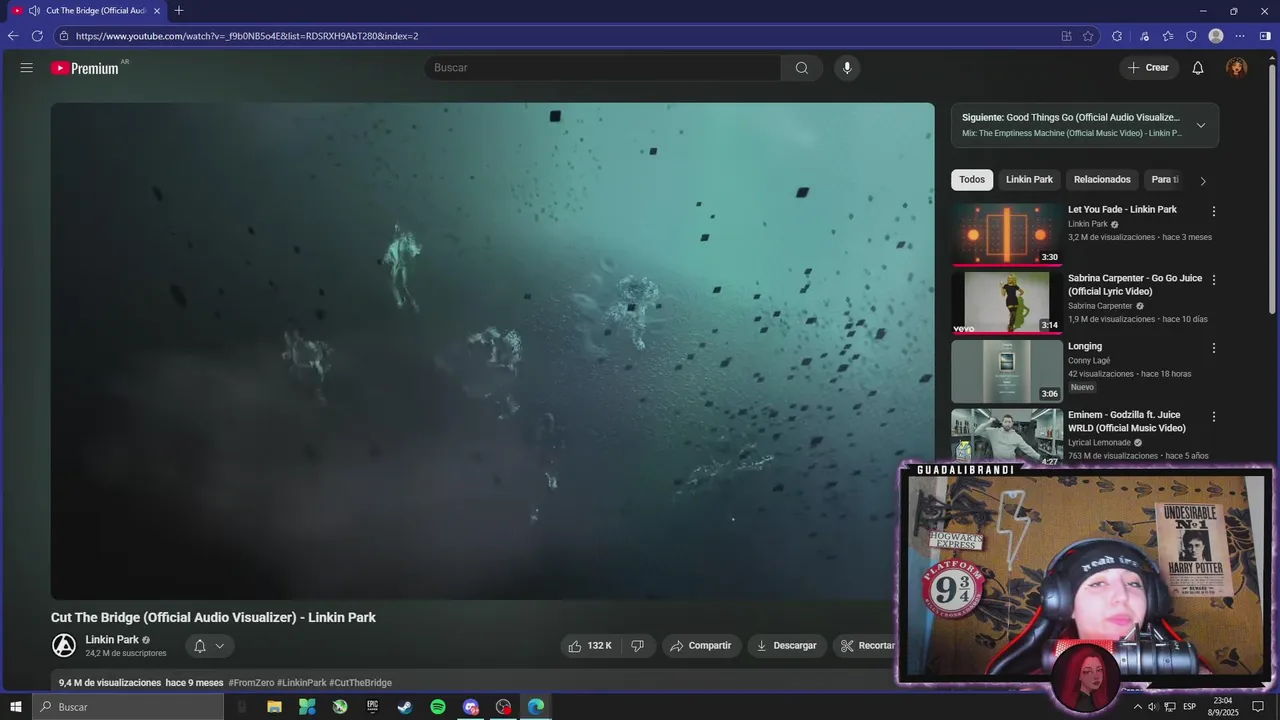The image size is (1280, 720).
Task: Select the Relacionados filter chip
Action: coord(1102,180)
